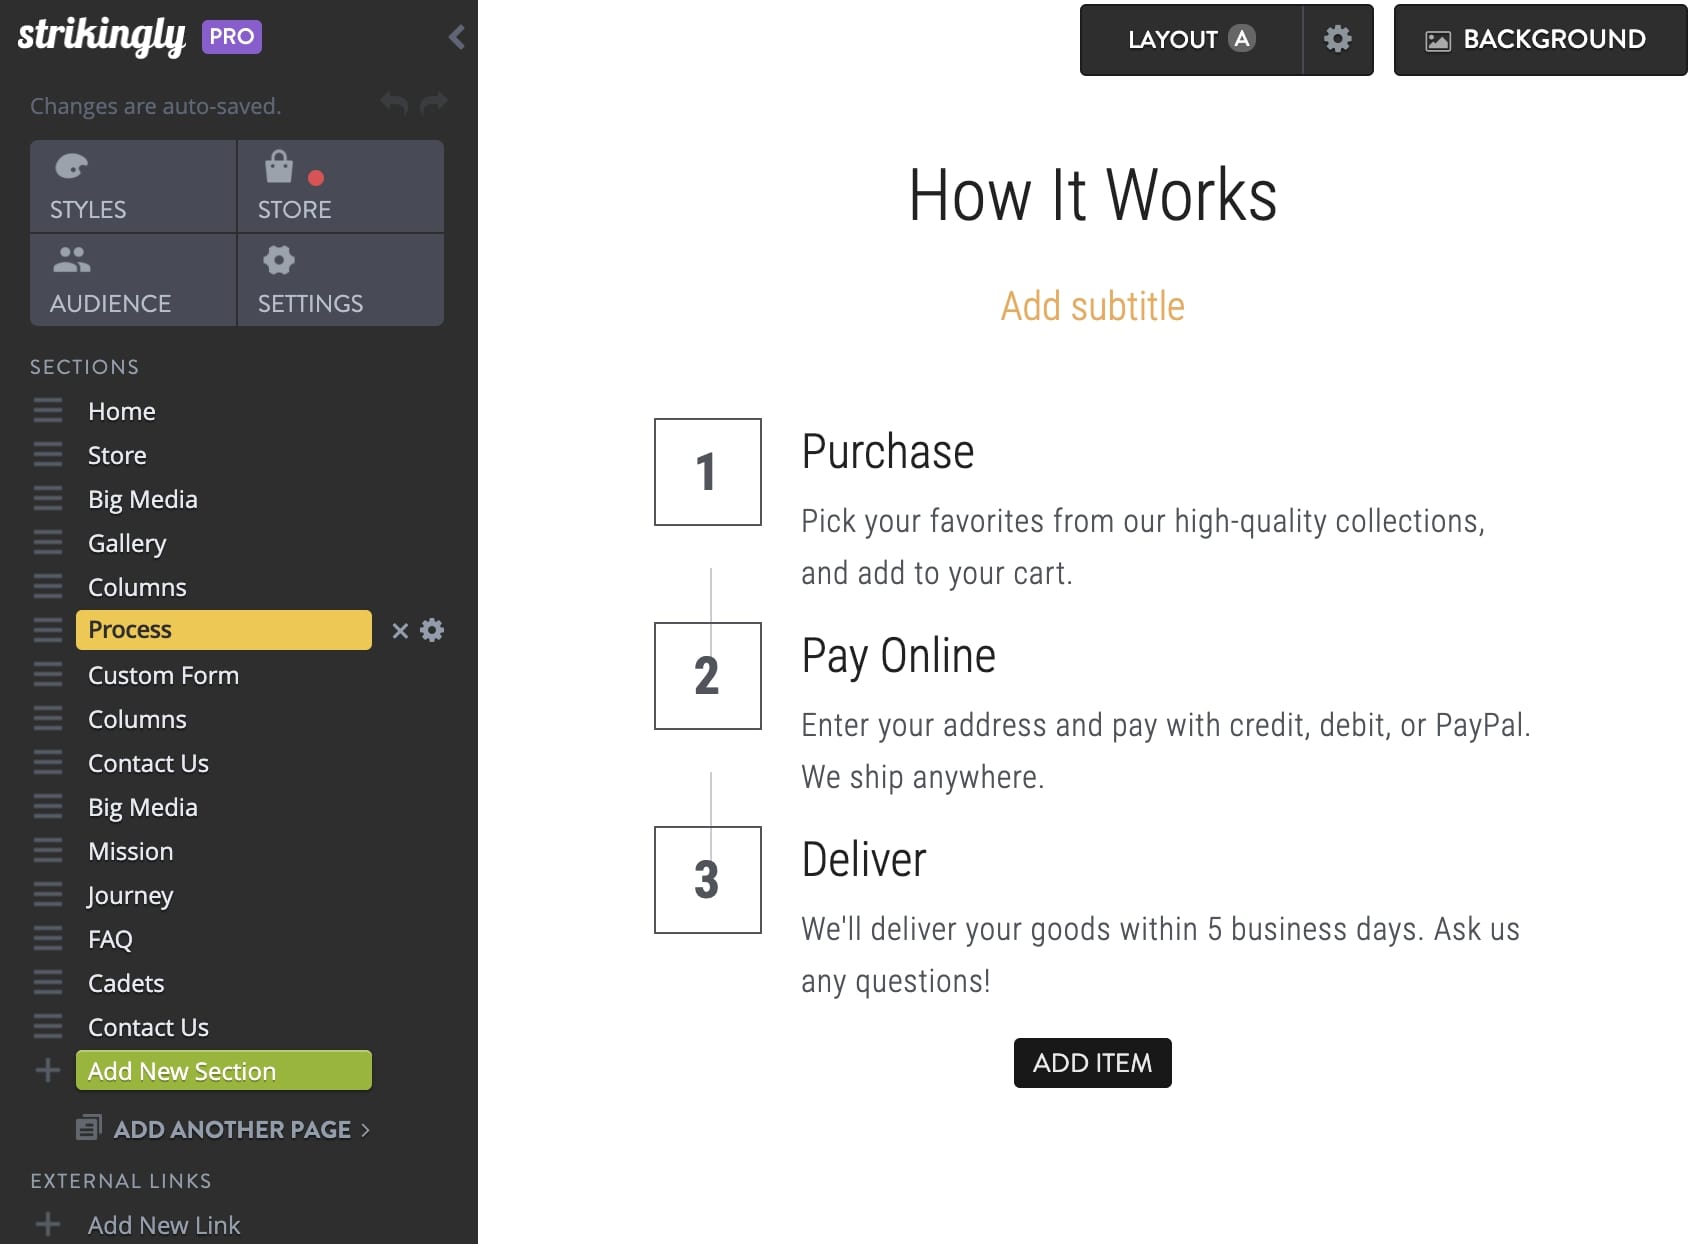Click the Add Item button

tap(1092, 1062)
